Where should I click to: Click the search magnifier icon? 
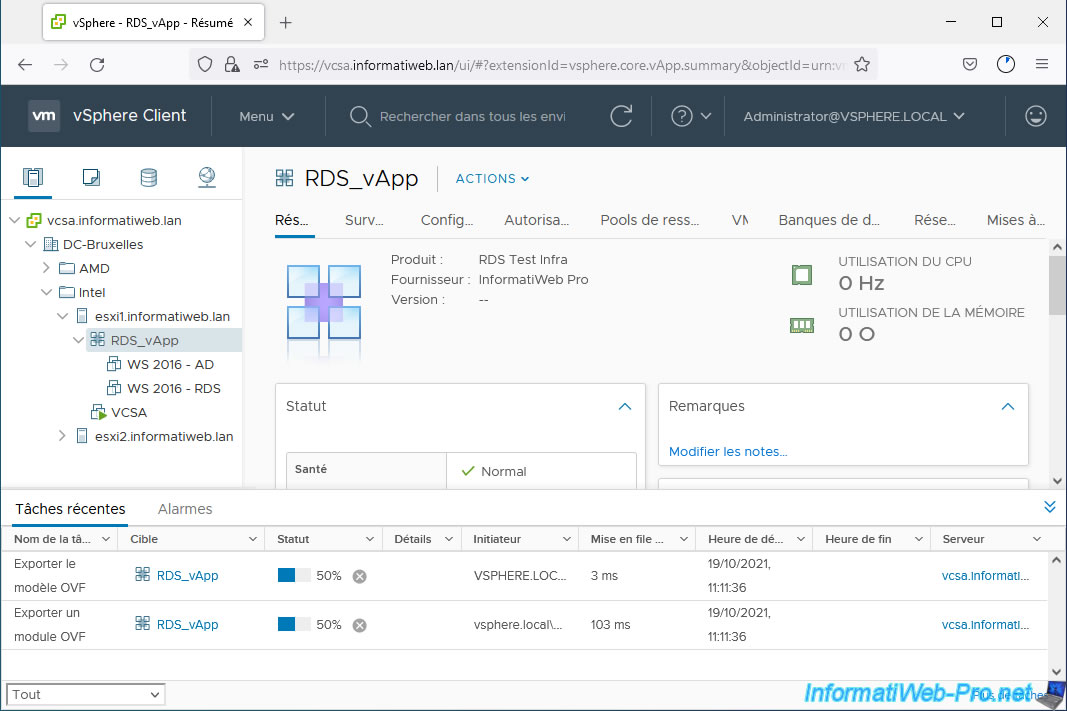360,116
